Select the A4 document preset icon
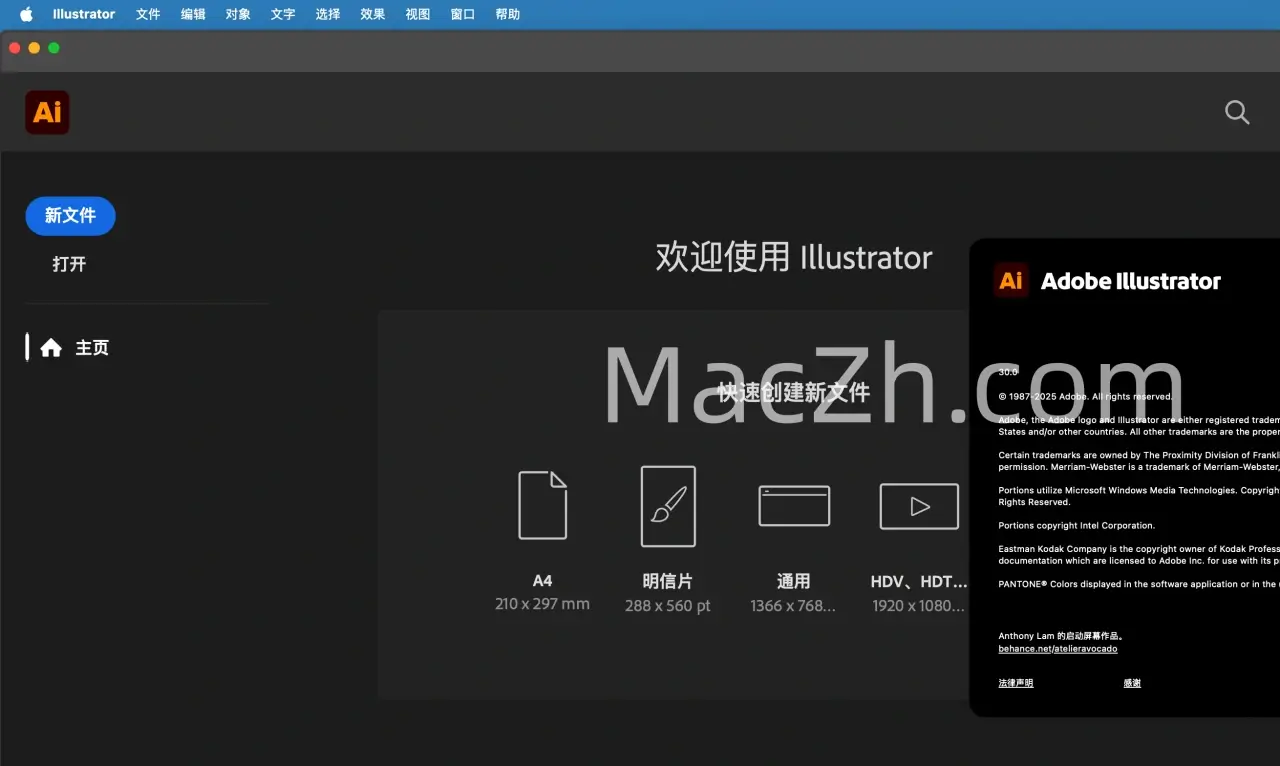Viewport: 1280px width, 766px height. coord(542,506)
